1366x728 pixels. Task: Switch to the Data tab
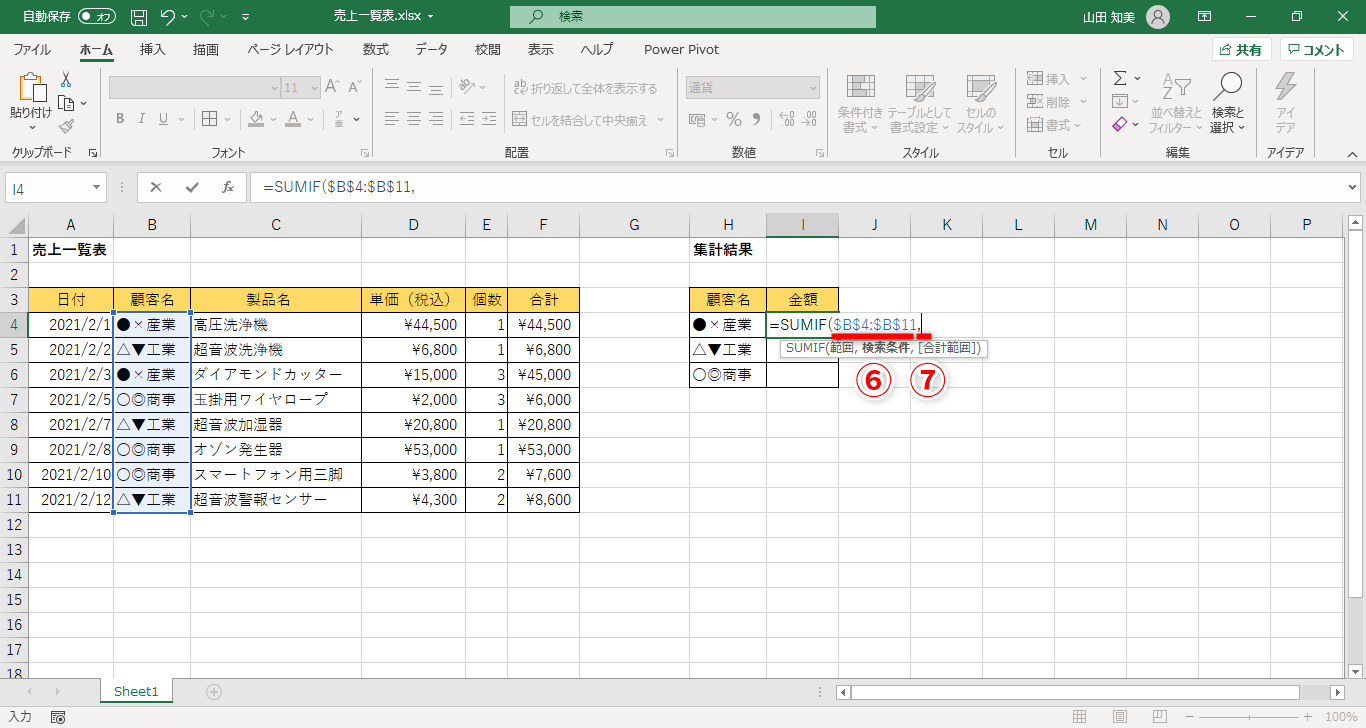pyautogui.click(x=431, y=49)
